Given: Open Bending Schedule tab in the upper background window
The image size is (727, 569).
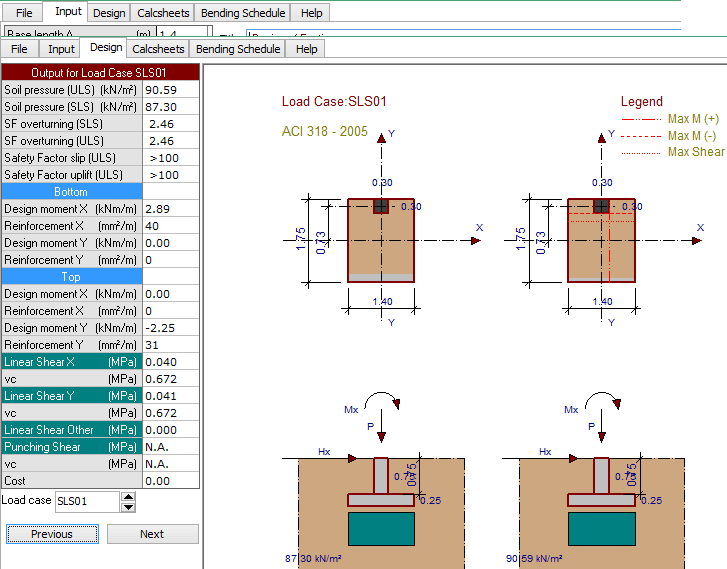Looking at the screenshot, I should coord(243,13).
